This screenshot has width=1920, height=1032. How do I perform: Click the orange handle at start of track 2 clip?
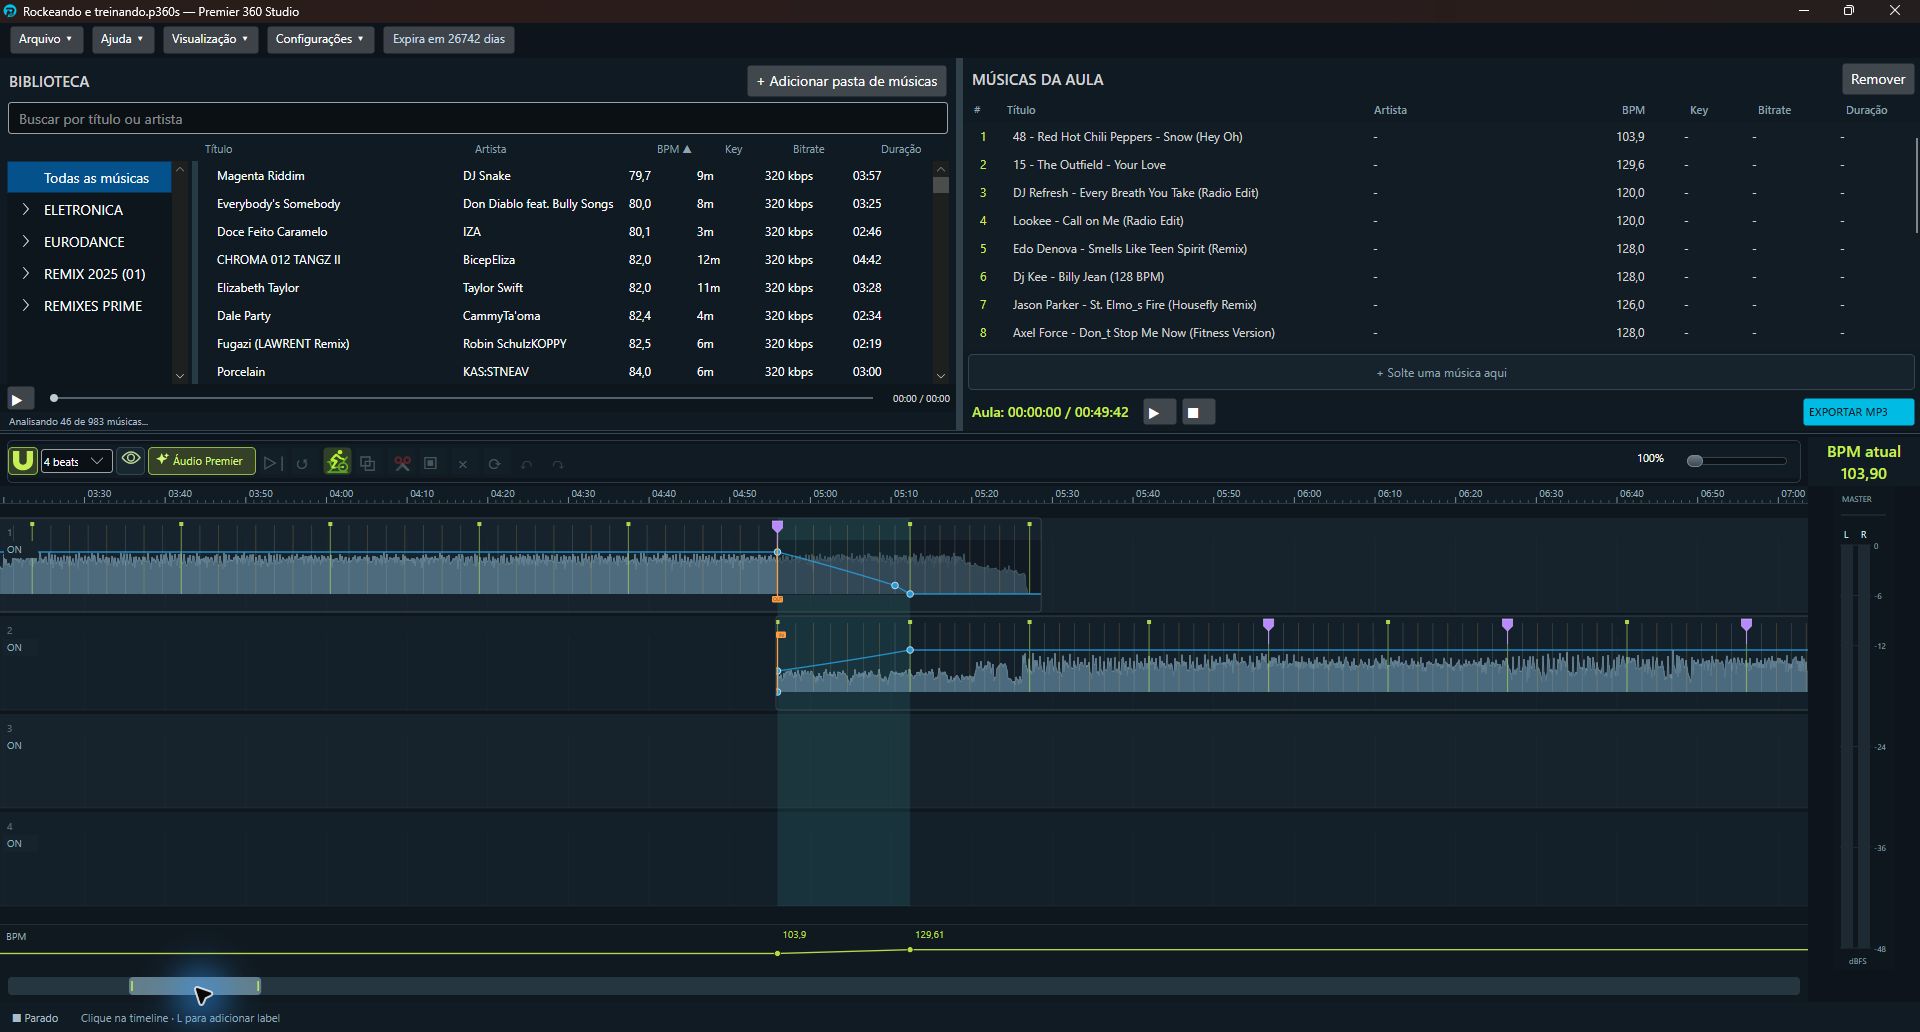pyautogui.click(x=781, y=634)
